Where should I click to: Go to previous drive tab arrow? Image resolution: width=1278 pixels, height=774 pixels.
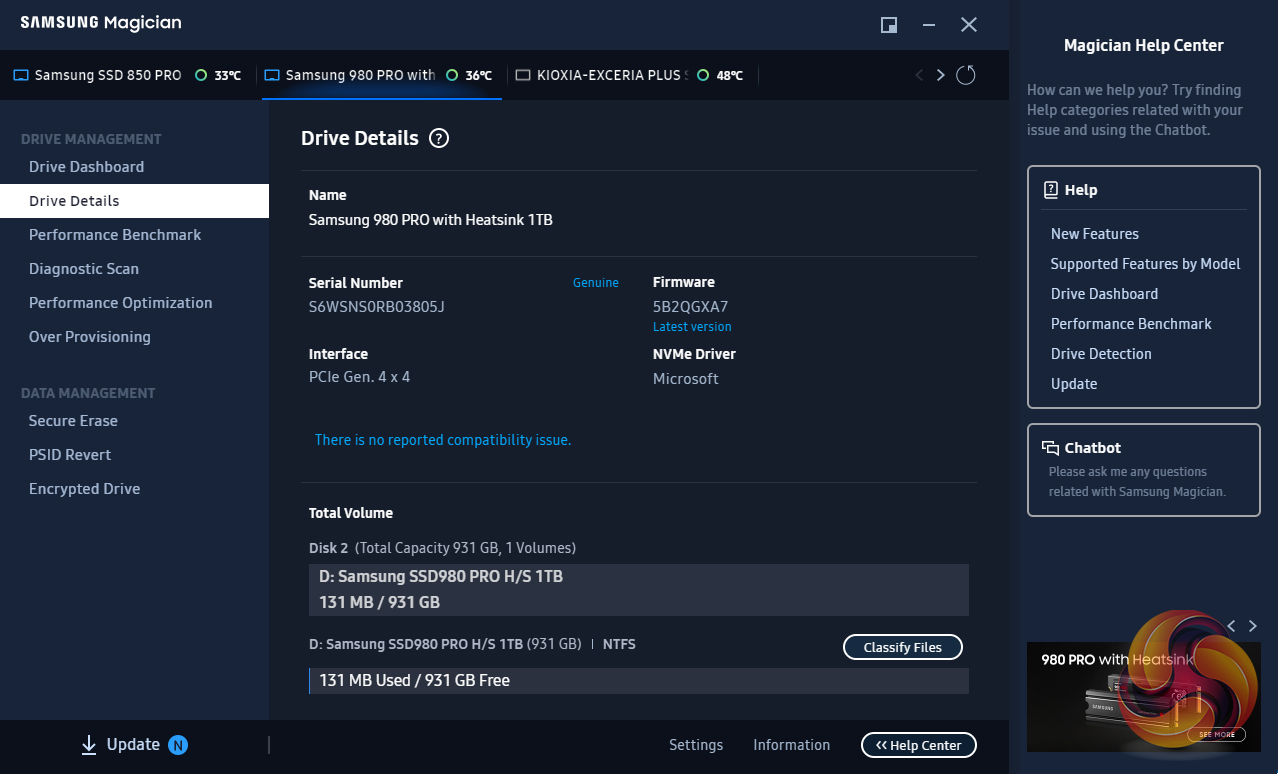point(920,75)
